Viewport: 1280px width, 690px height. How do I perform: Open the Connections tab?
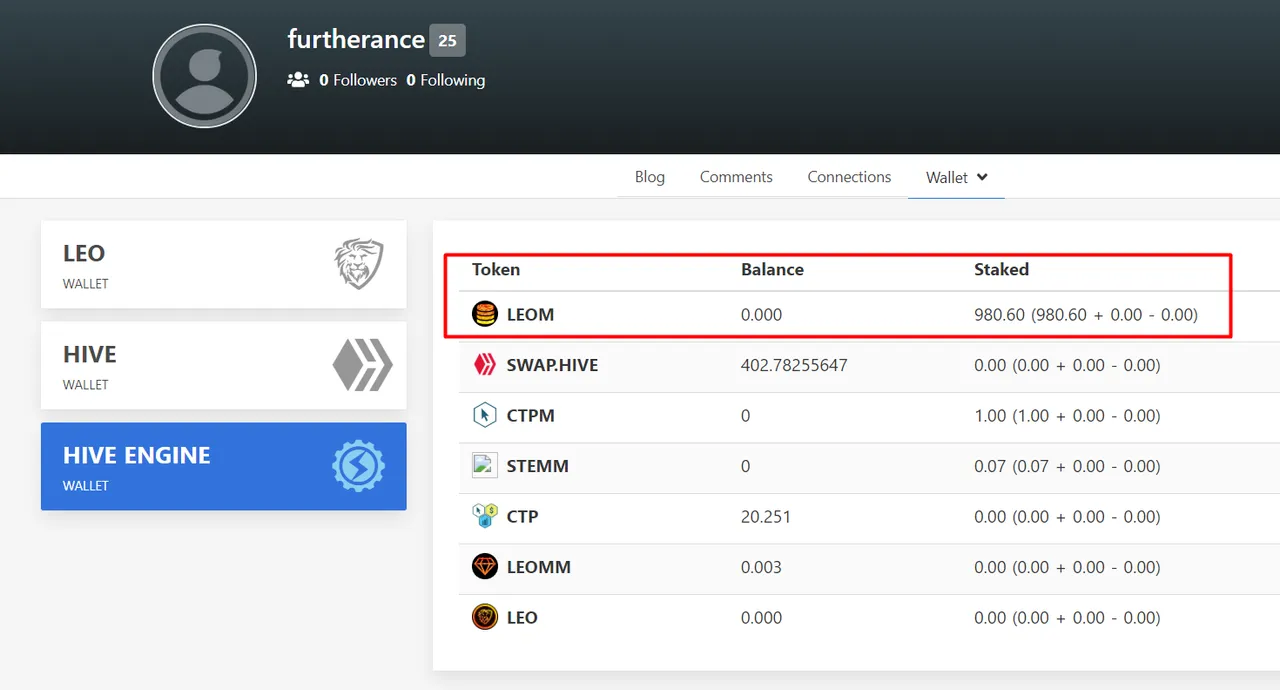(849, 177)
